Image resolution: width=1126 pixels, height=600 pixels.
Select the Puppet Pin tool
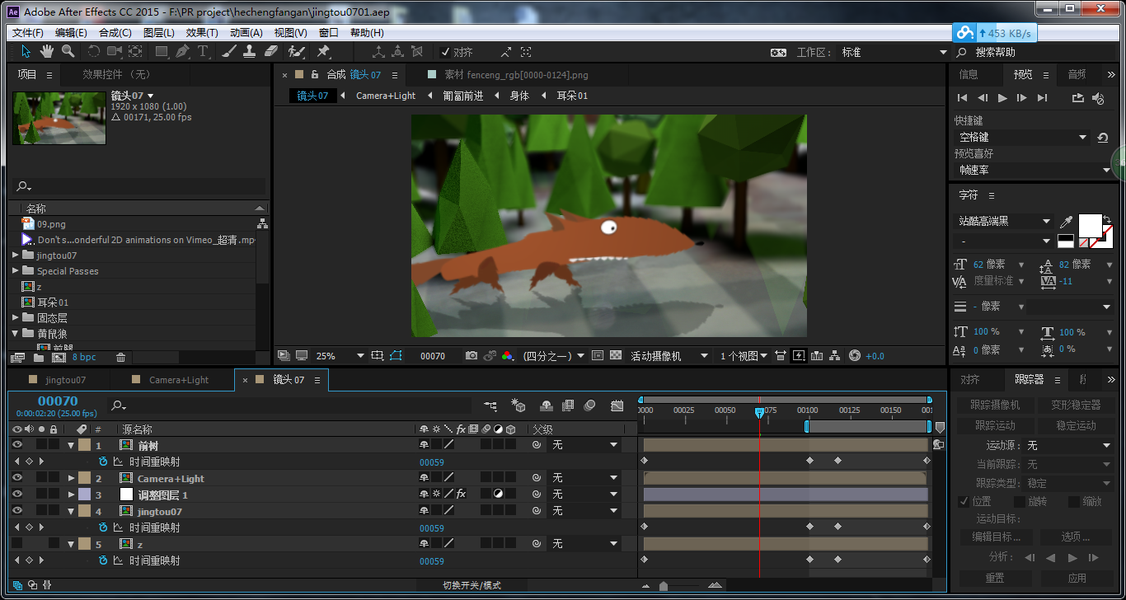click(323, 51)
